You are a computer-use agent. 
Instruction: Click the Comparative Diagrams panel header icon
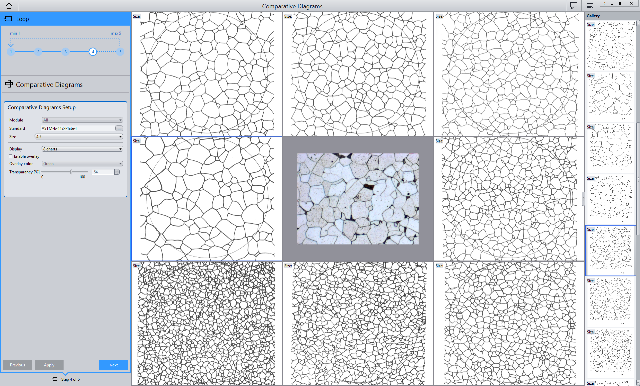(x=9, y=84)
